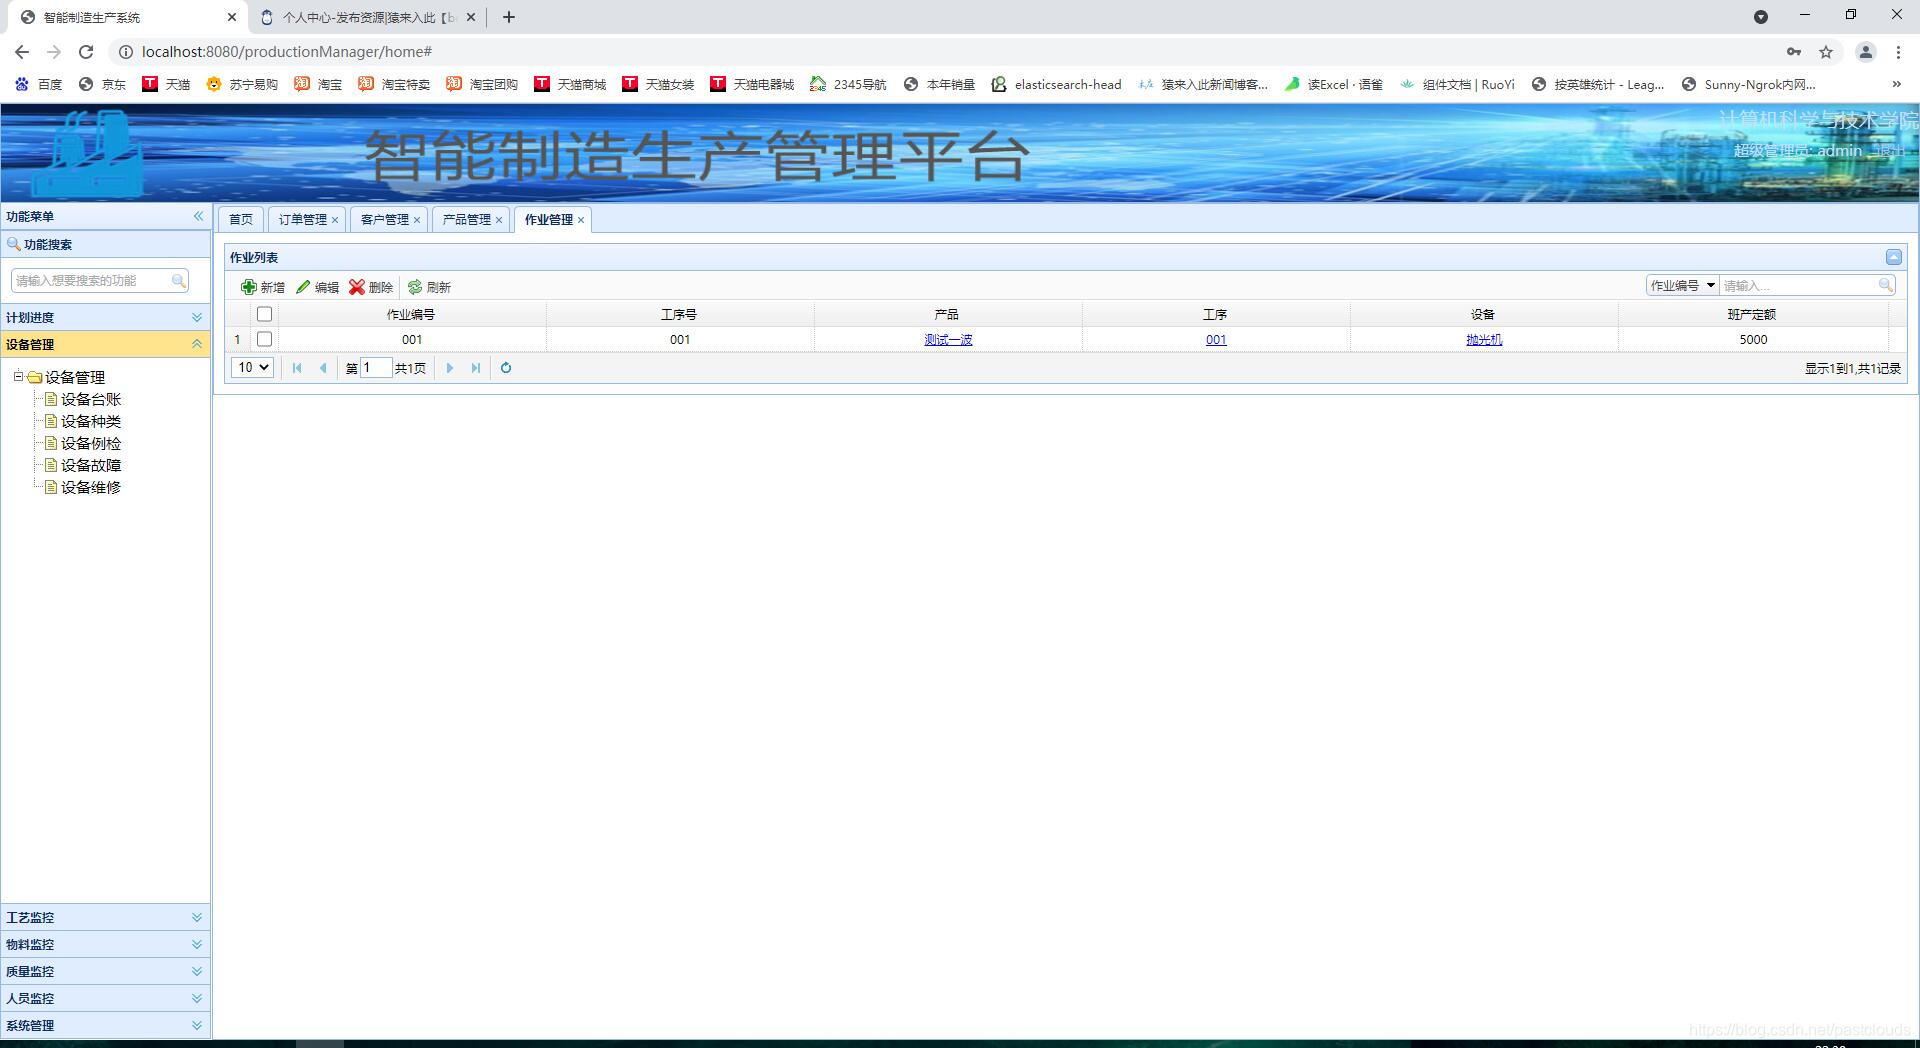This screenshot has height=1048, width=1920.
Task: Collapse the 设备管理 accordion section
Action: tap(196, 344)
